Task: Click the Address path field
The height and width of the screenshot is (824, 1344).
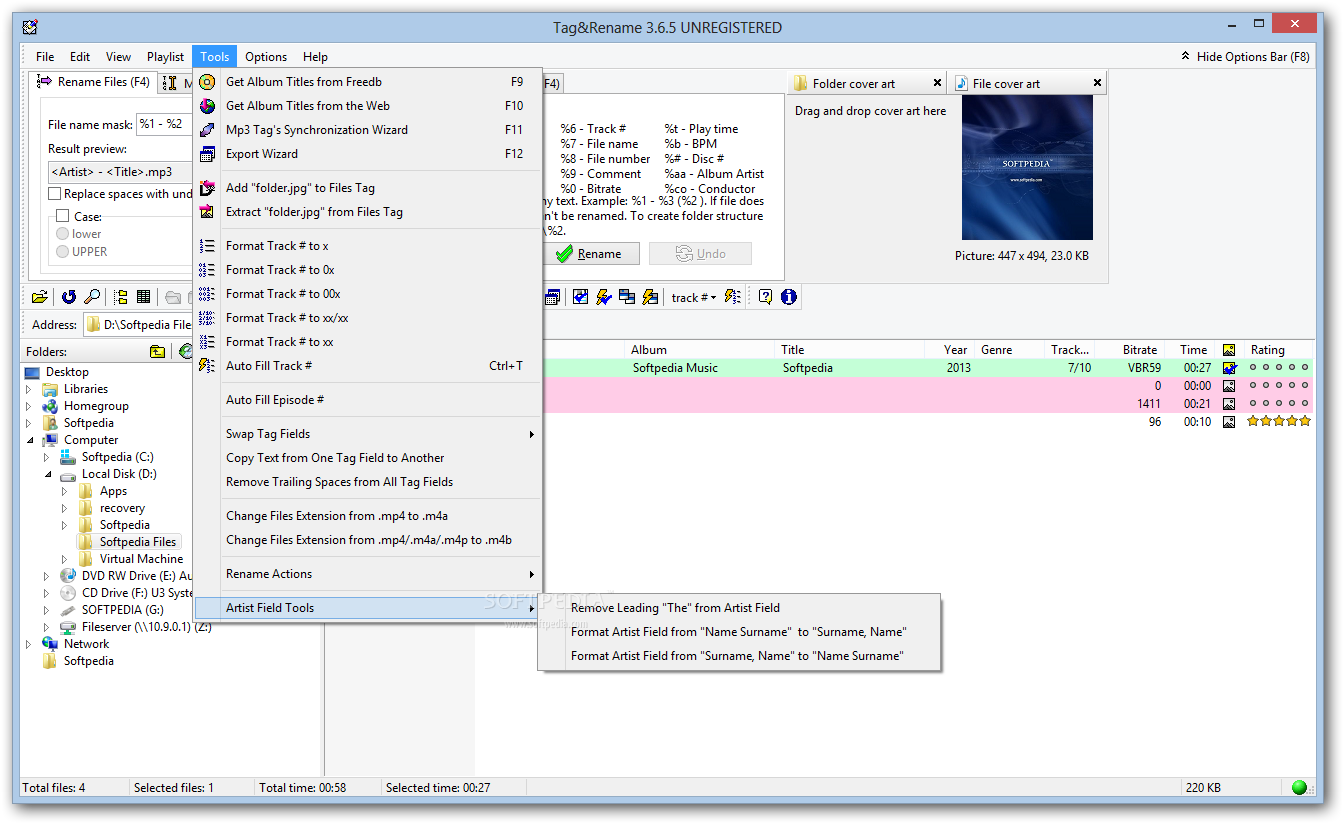Action: (x=137, y=325)
